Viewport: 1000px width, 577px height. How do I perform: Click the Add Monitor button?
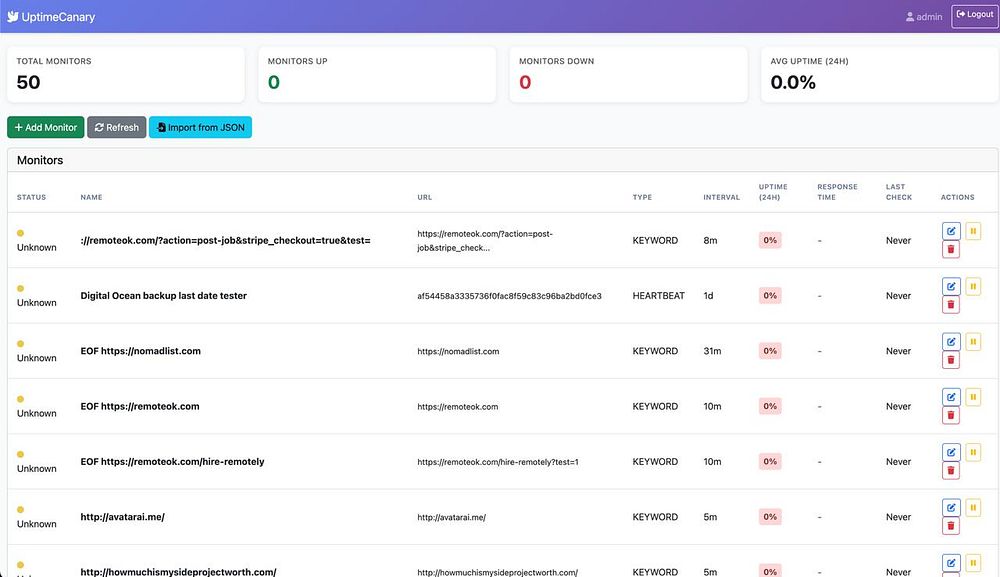45,127
